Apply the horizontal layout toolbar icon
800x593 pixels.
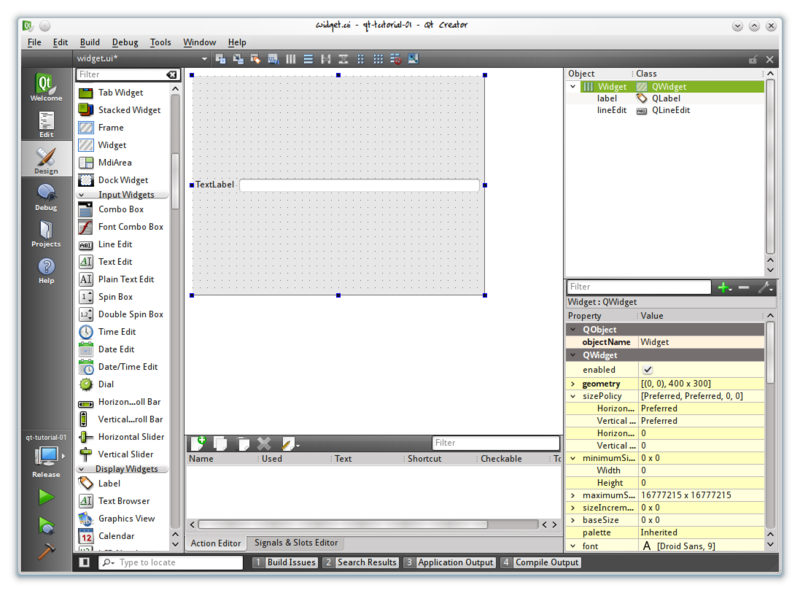click(x=291, y=59)
